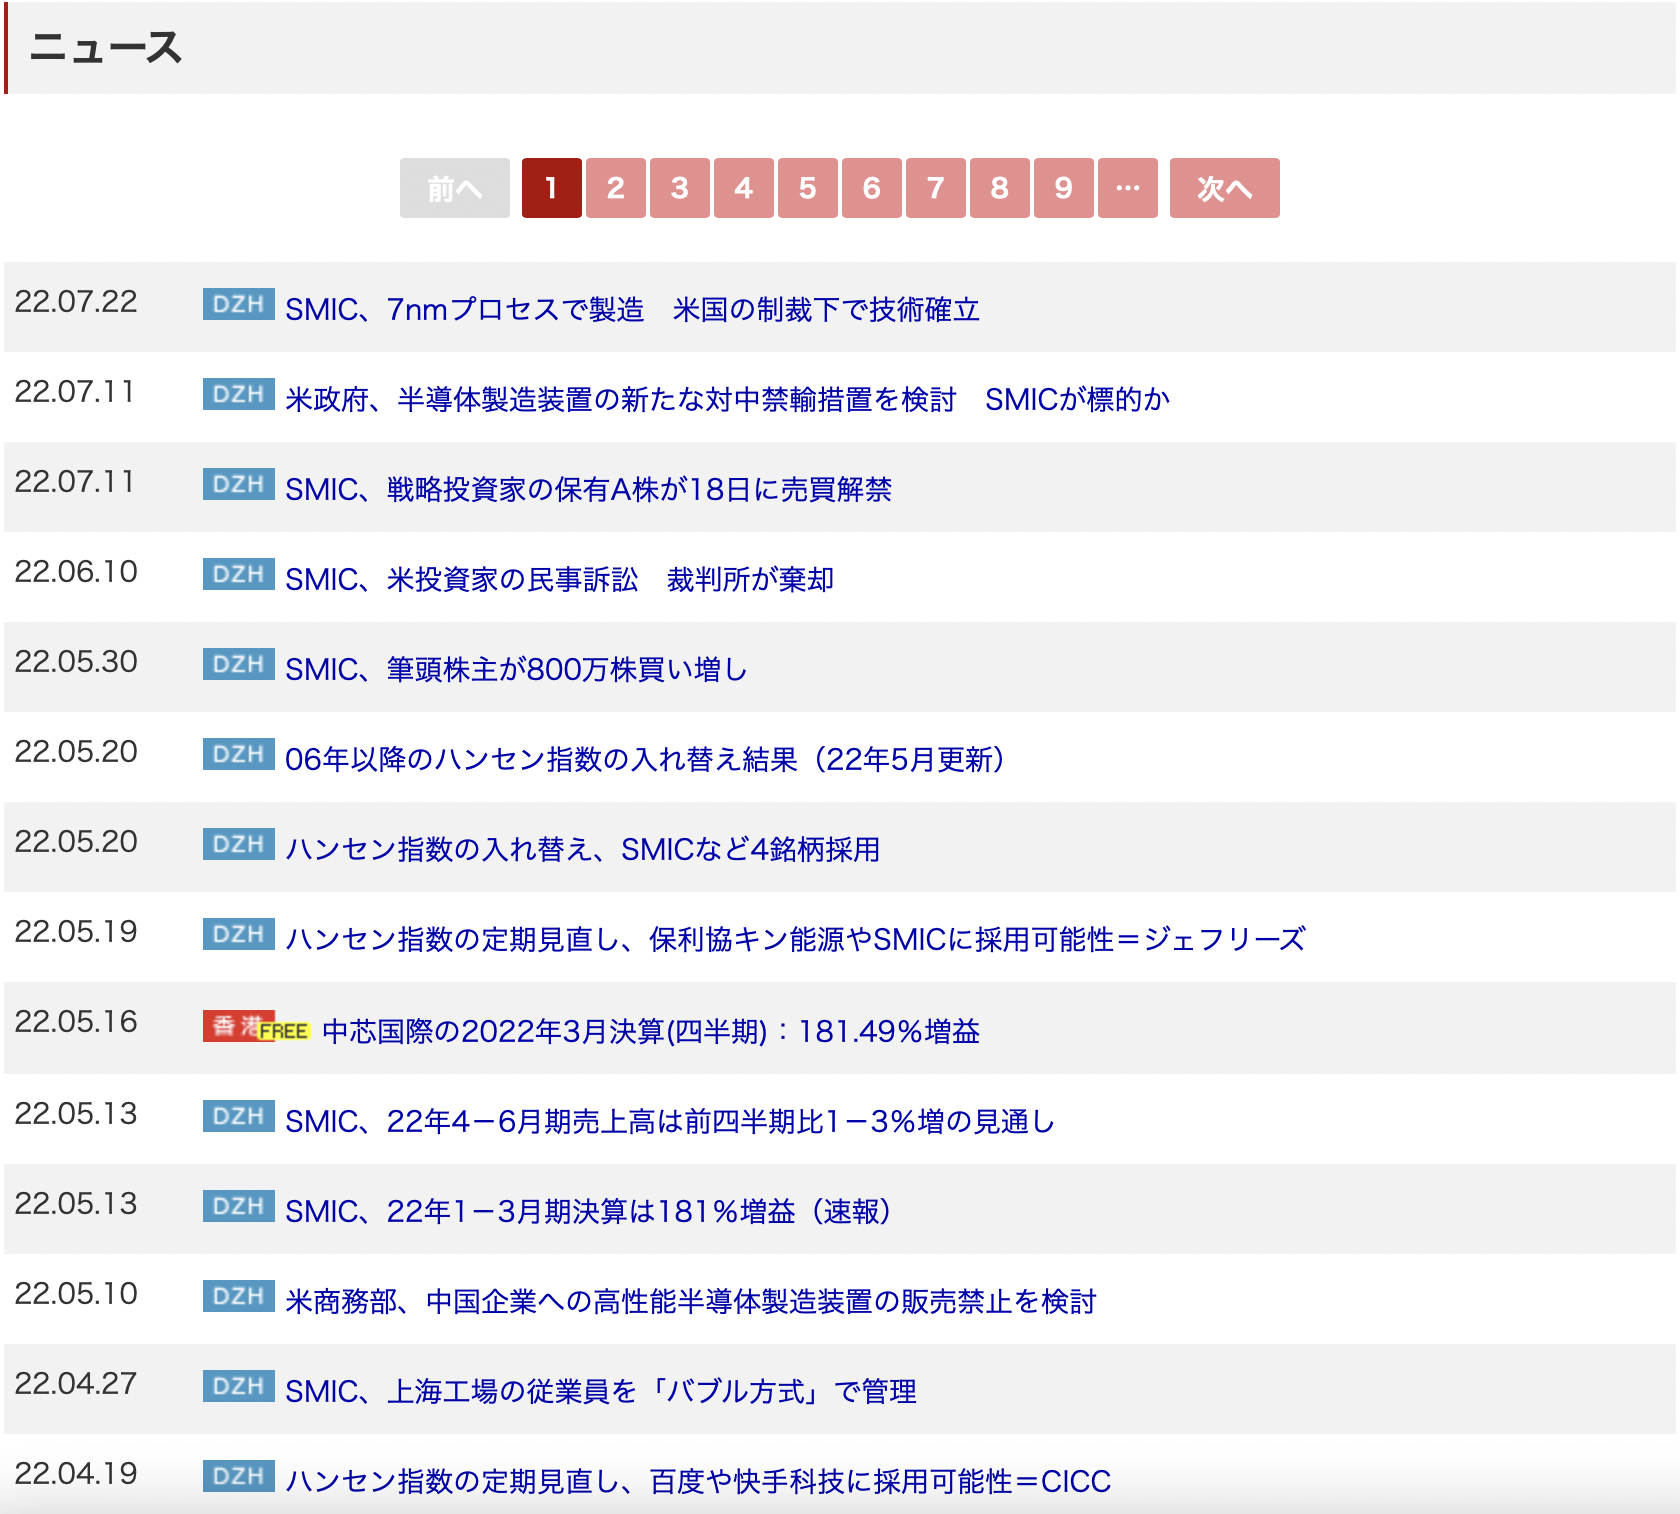This screenshot has width=1680, height=1514.
Task: Click DZH badge on 22.04.19 row
Action: (x=238, y=1476)
